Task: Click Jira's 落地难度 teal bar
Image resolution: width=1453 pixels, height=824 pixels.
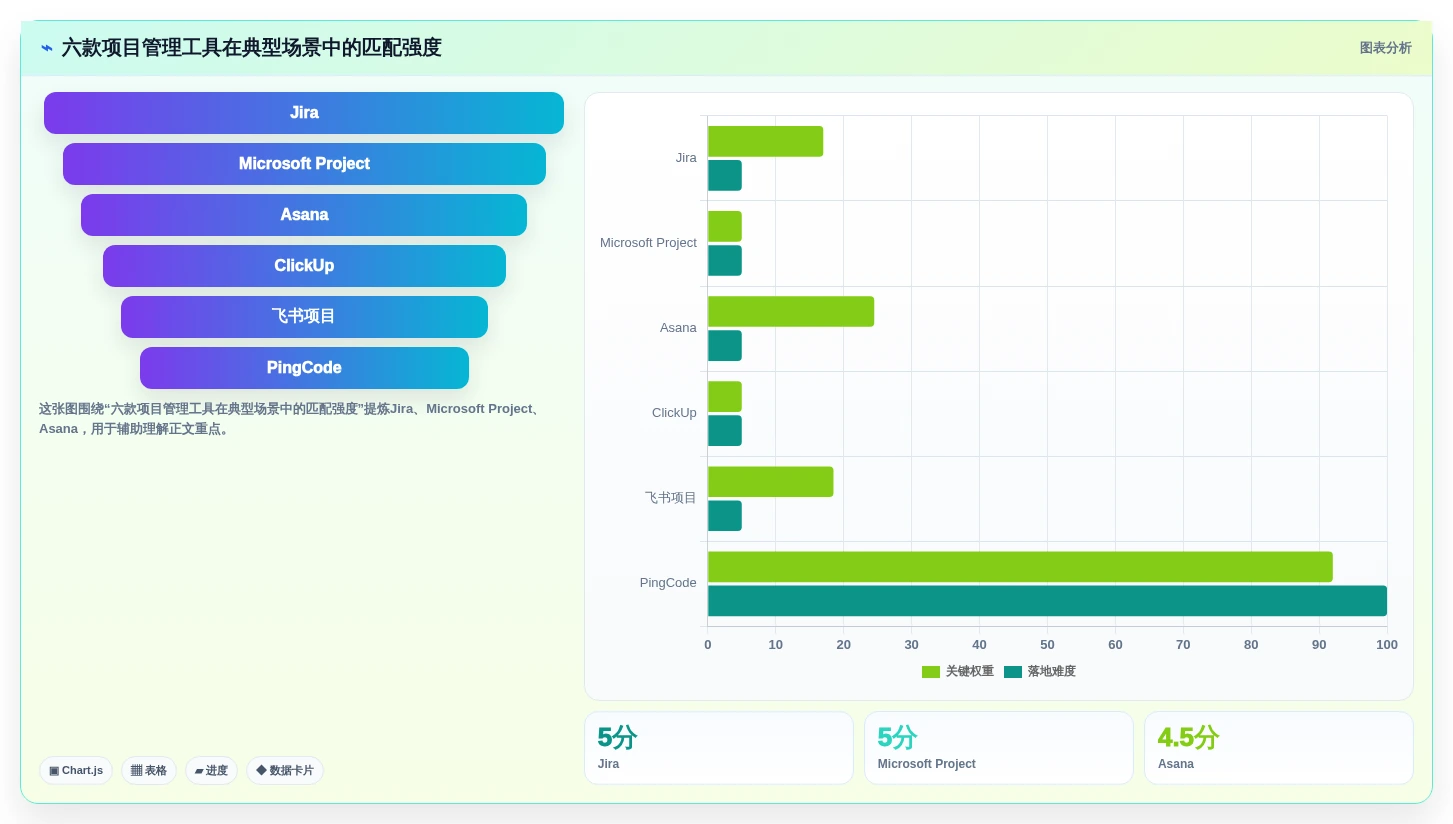Action: click(725, 175)
